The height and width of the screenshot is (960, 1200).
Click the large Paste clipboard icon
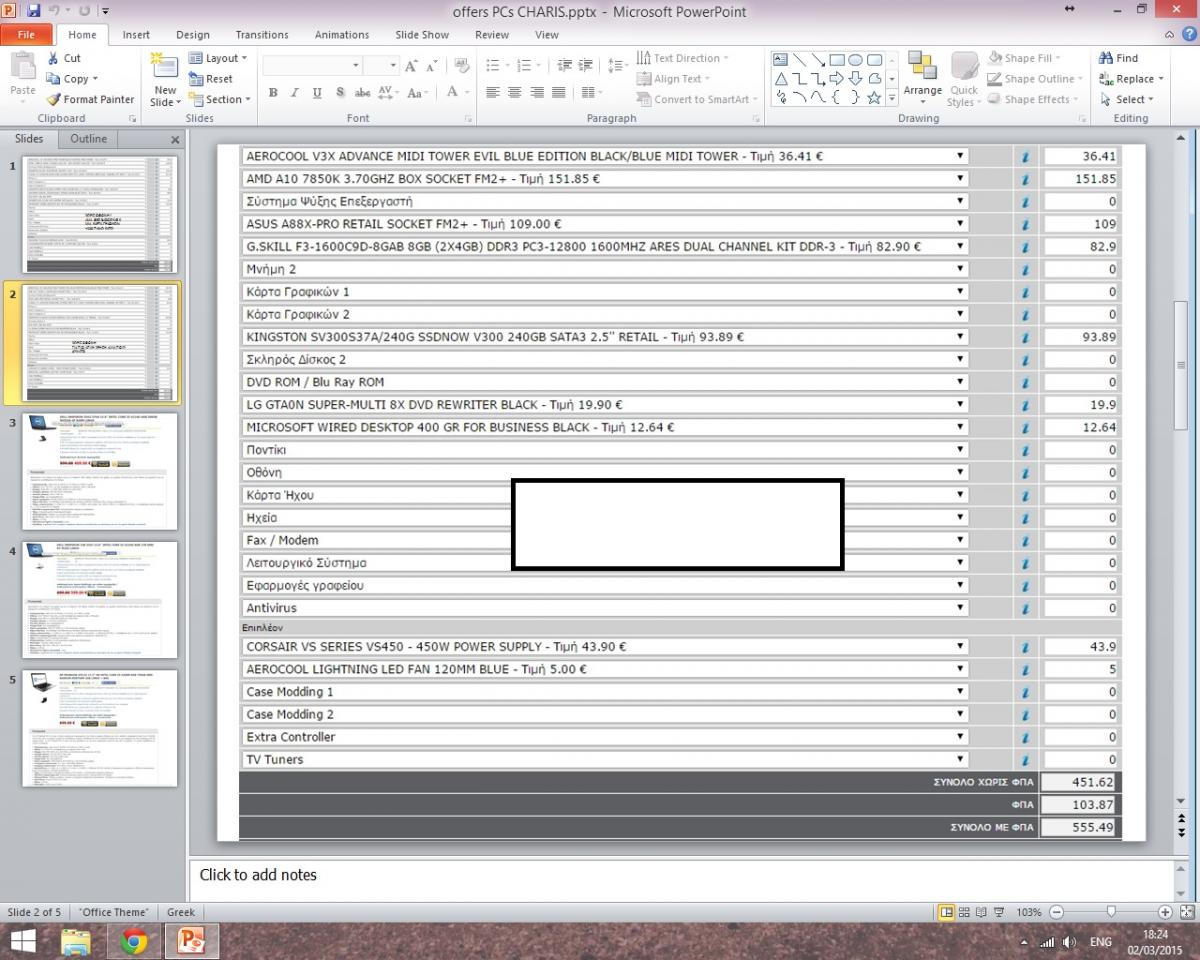22,66
